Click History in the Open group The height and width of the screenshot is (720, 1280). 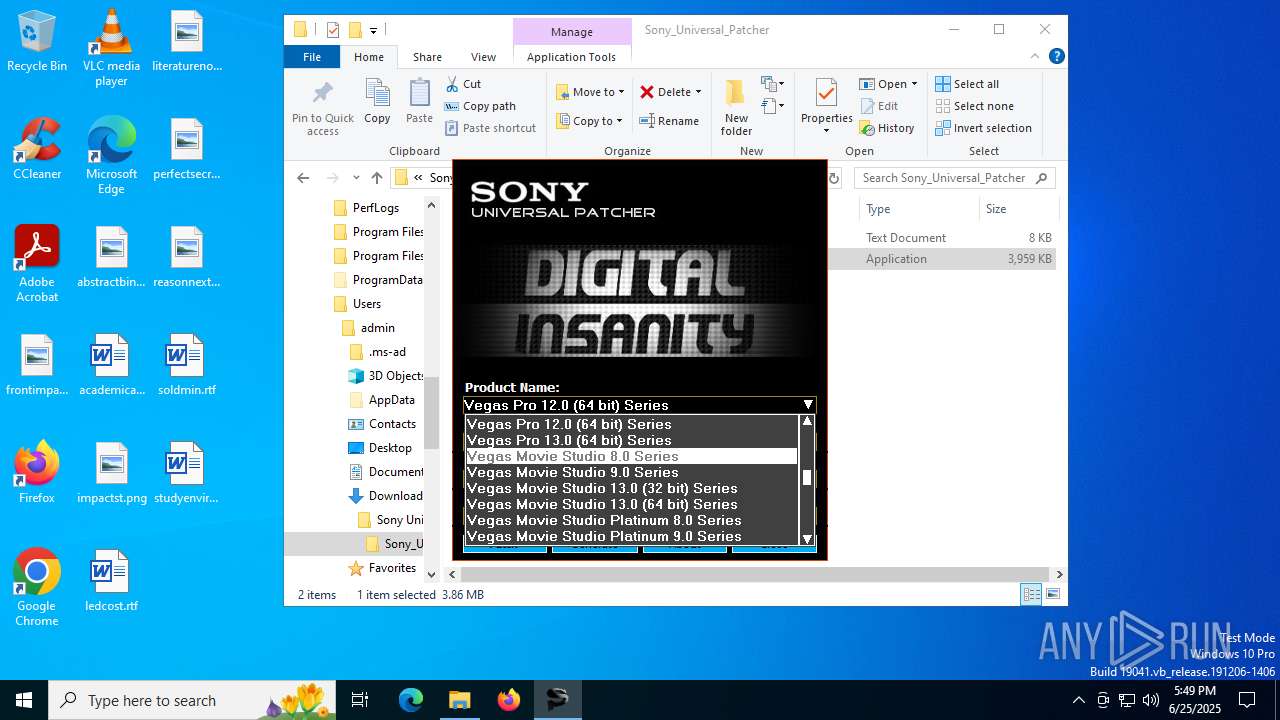(887, 128)
